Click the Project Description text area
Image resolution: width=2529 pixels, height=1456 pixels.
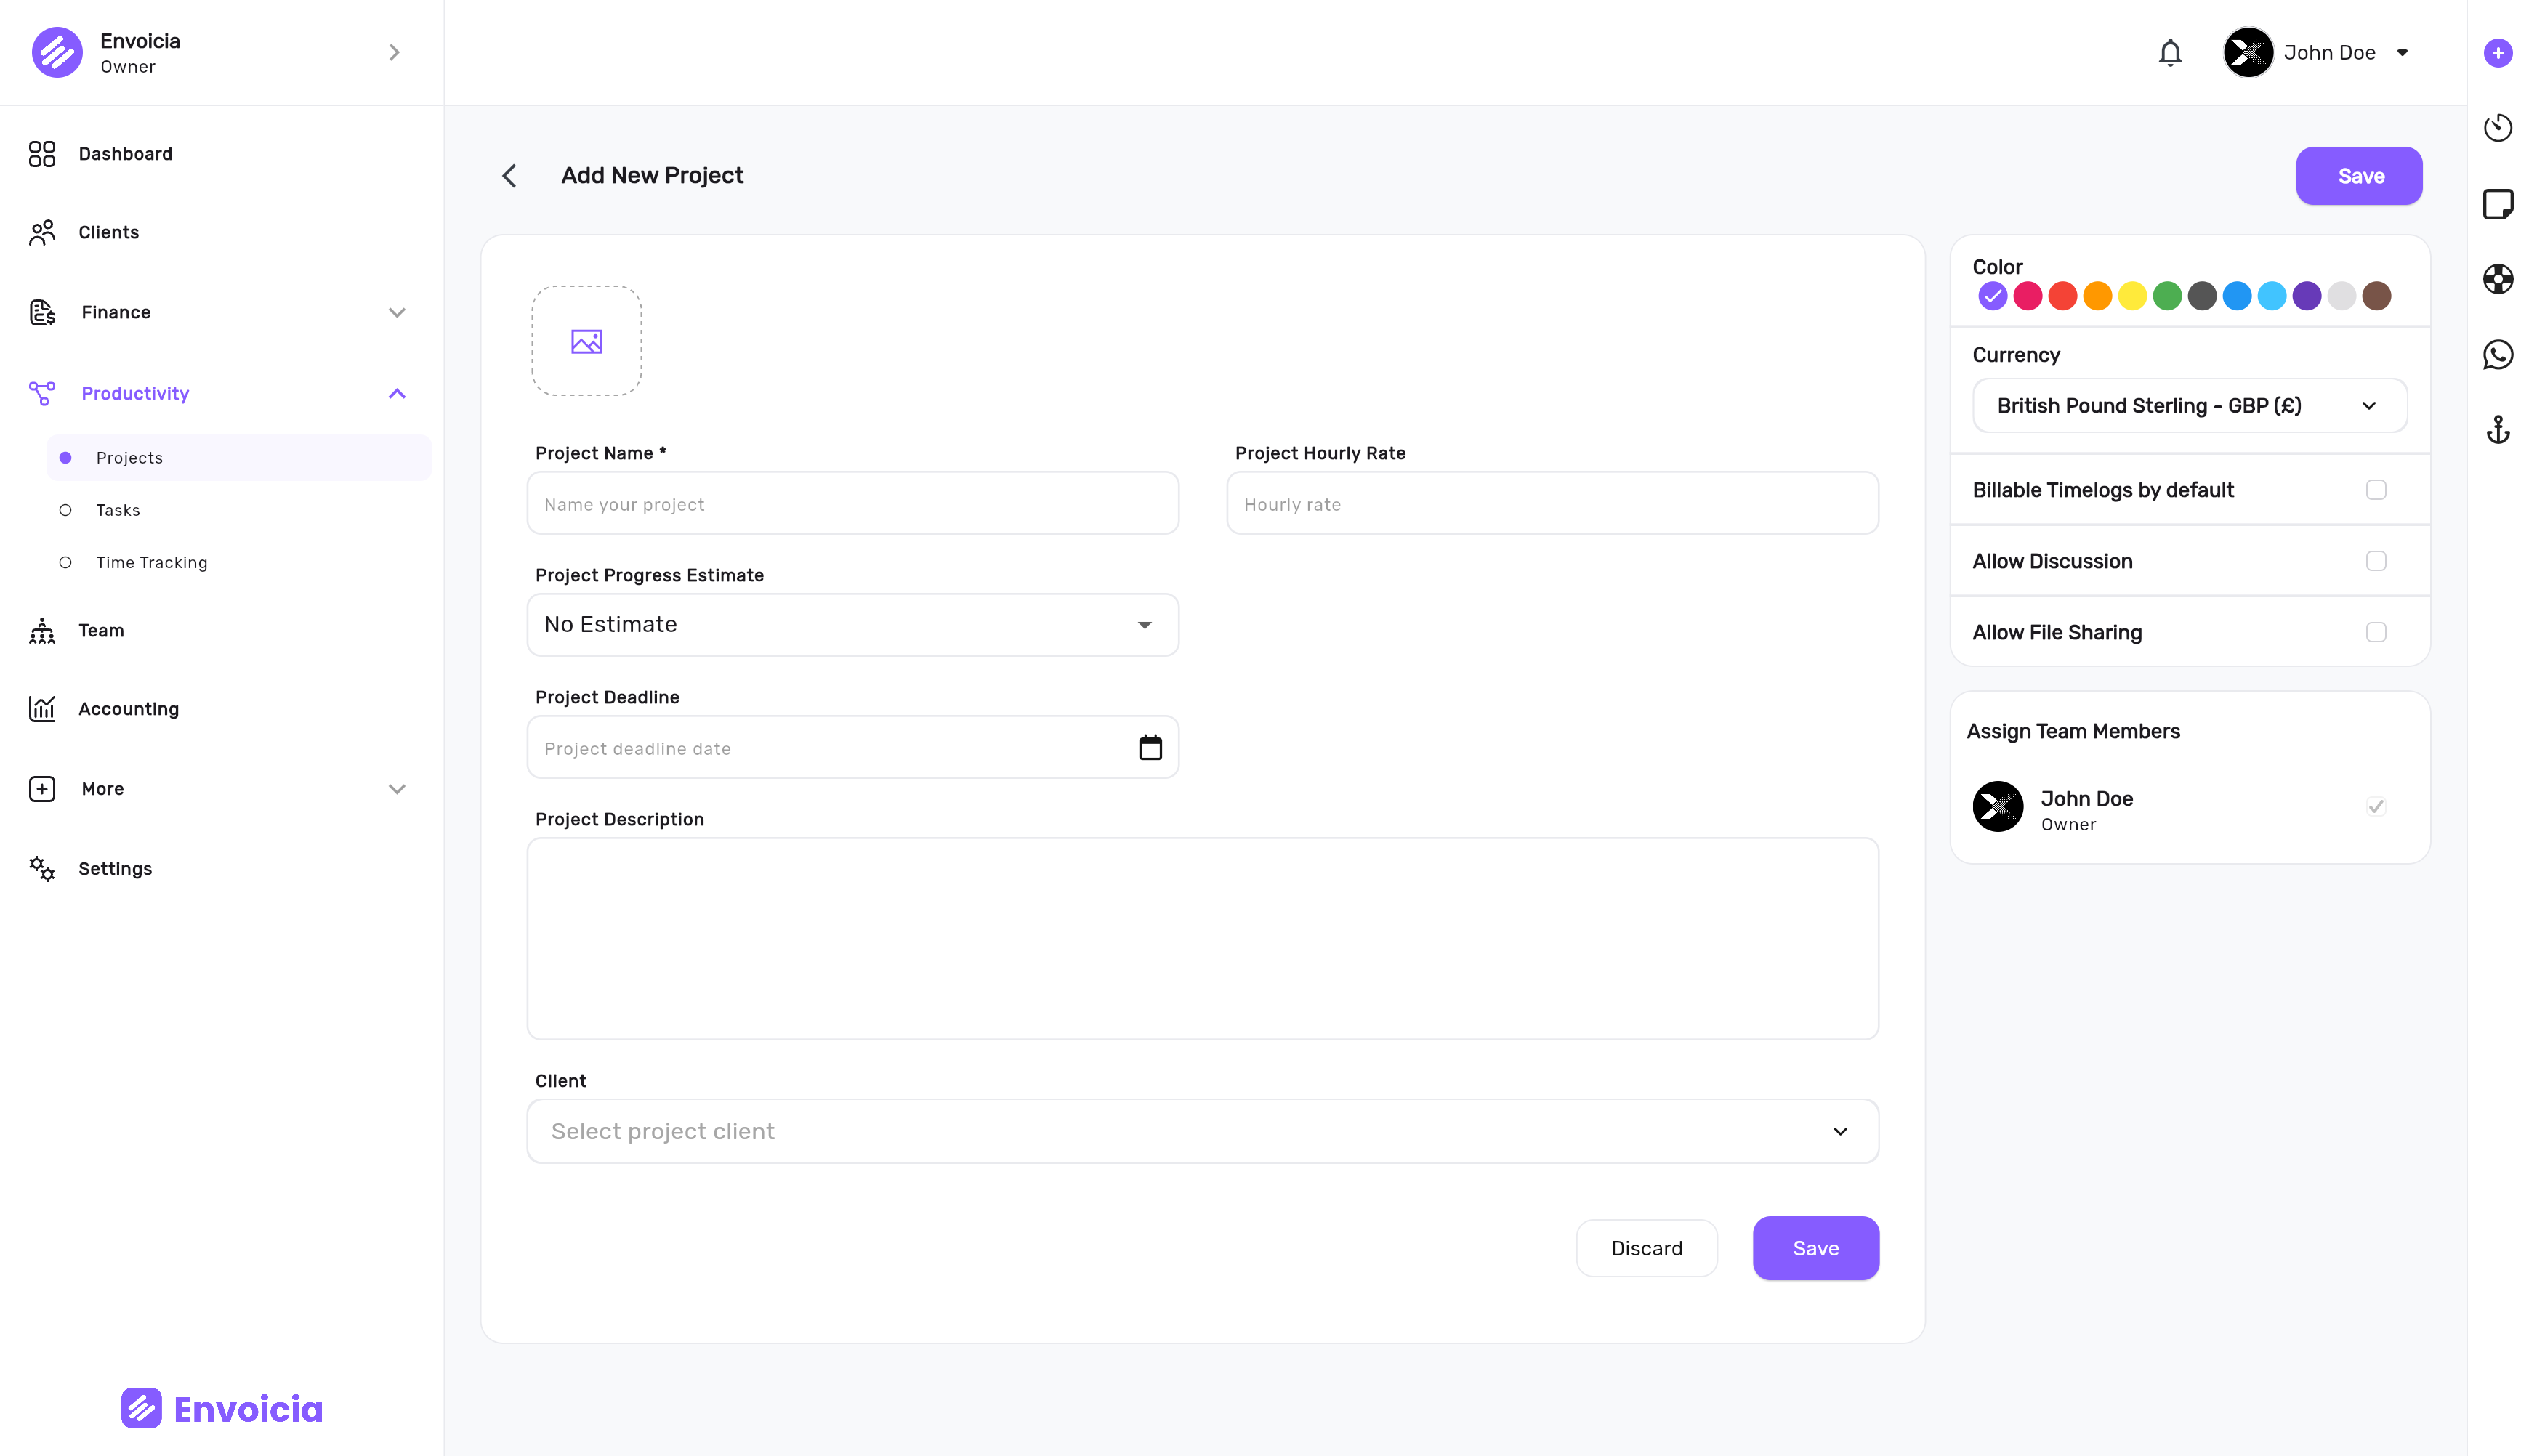[x=1202, y=938]
